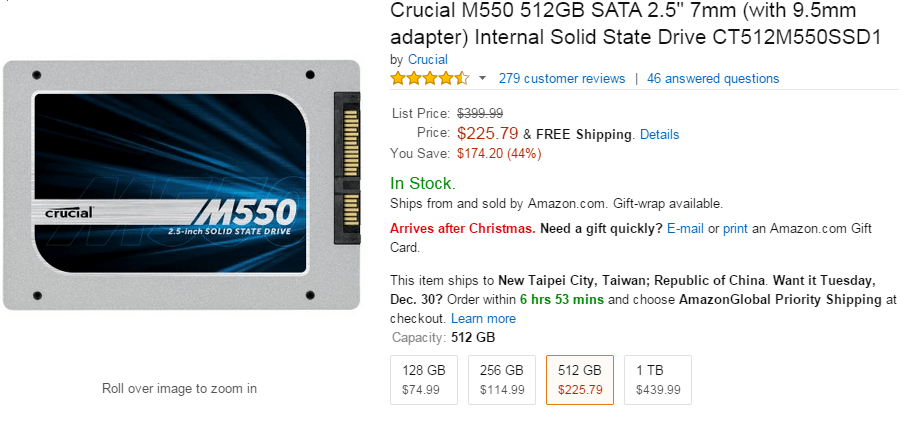The height and width of the screenshot is (421, 902).
Task: Open the 279 customer reviews link
Action: 561,78
